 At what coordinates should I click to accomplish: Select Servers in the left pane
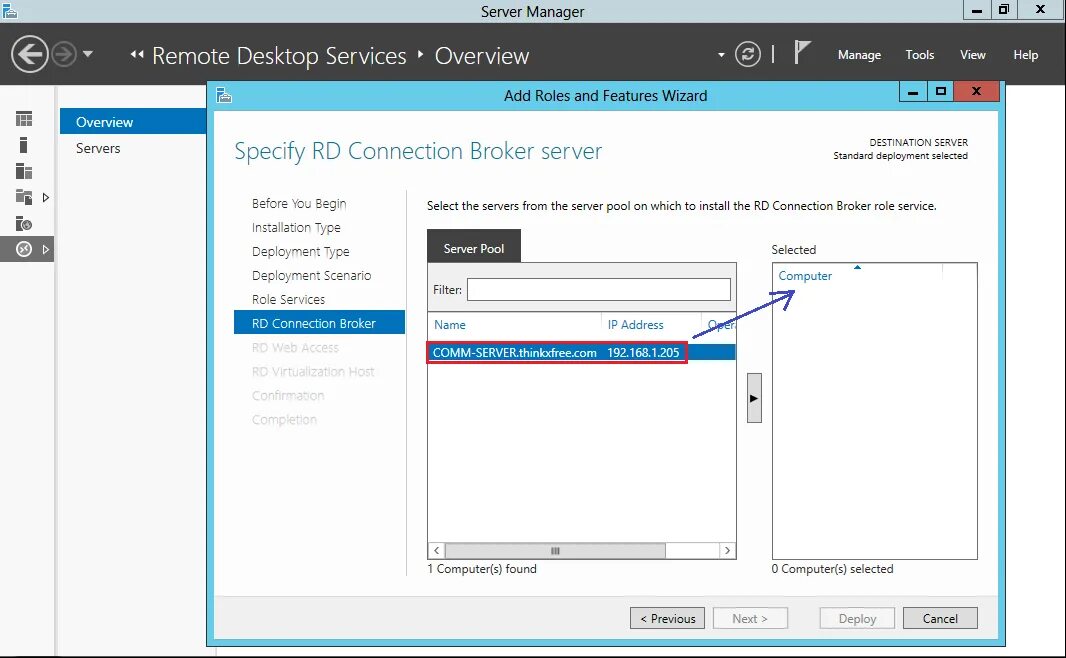(x=98, y=148)
